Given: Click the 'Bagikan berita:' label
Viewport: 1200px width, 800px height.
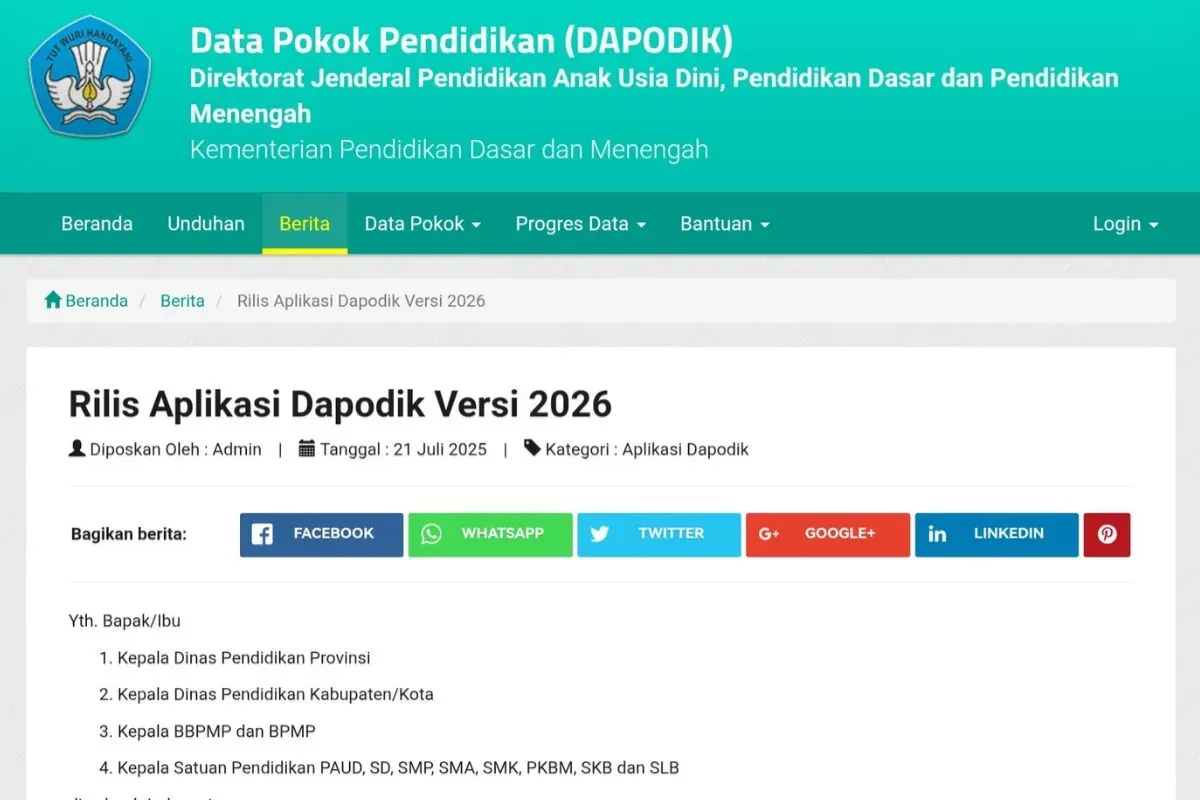Looking at the screenshot, I should (x=129, y=534).
